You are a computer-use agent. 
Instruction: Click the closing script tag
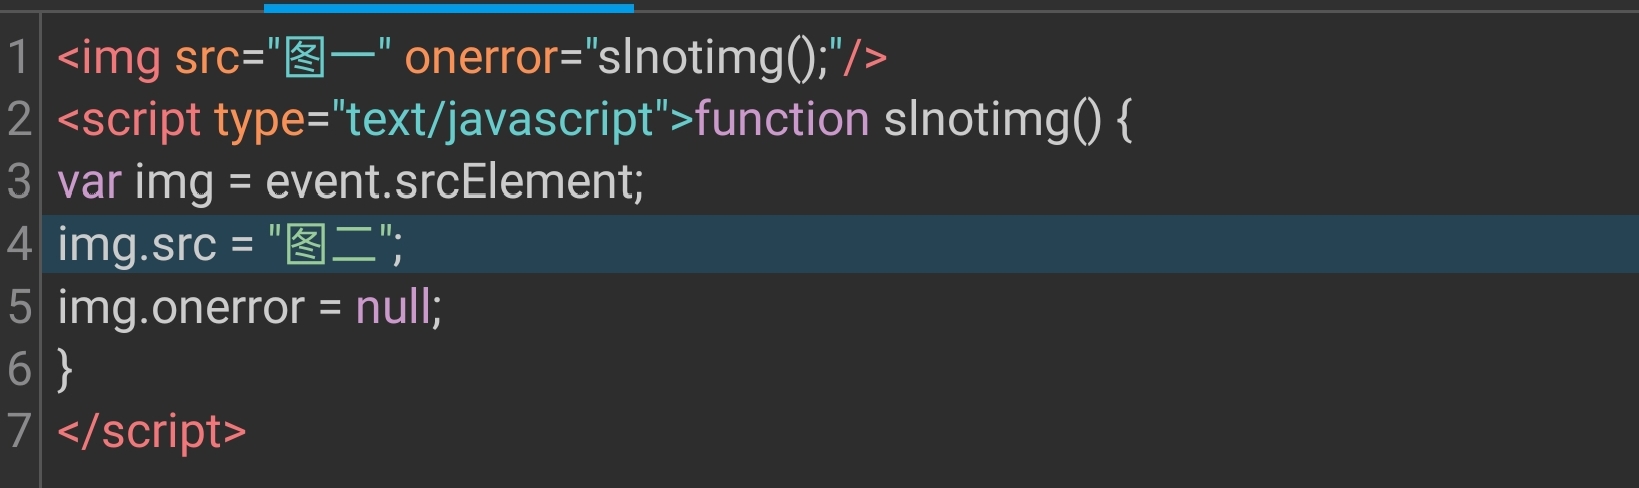point(151,431)
